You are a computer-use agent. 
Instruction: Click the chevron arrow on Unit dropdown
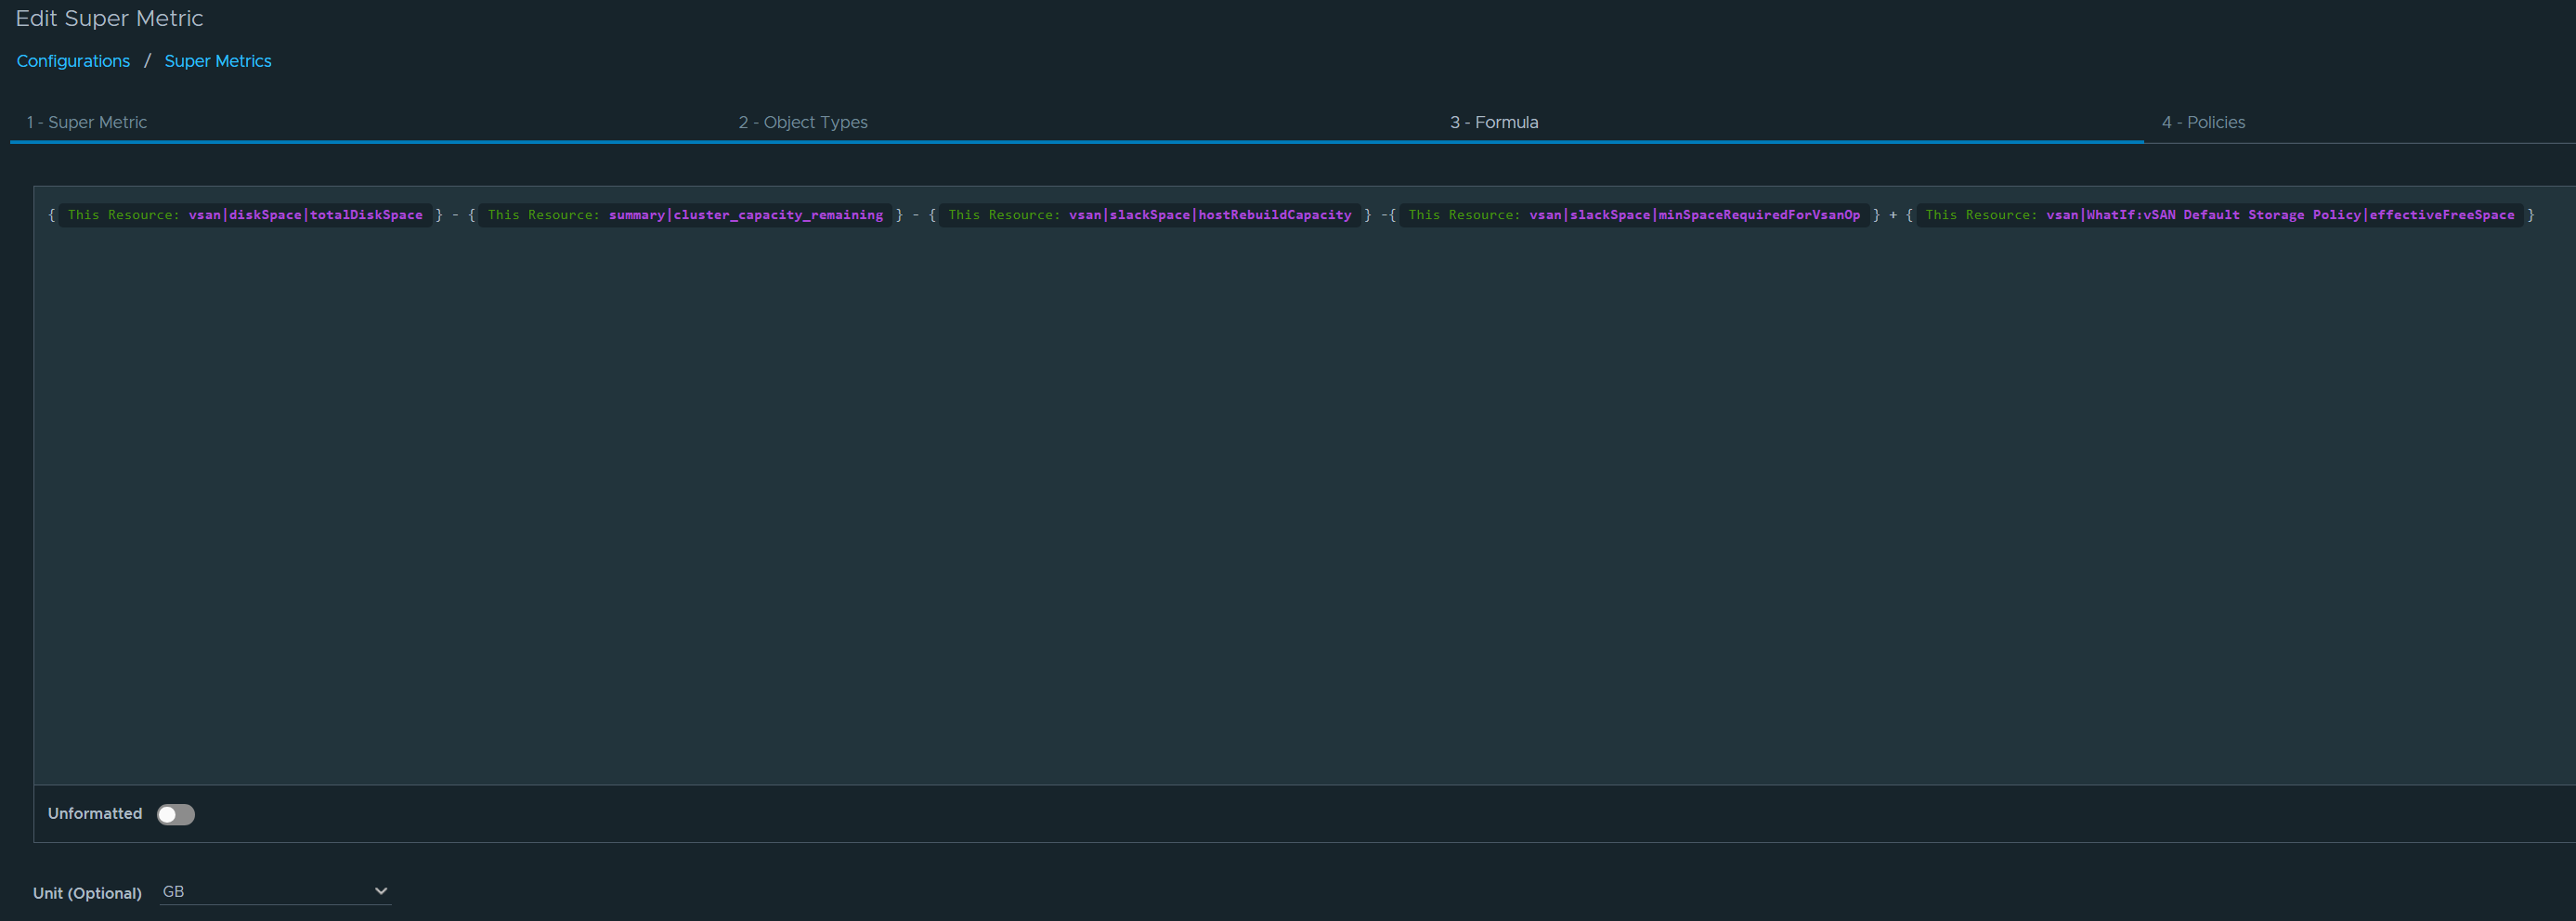(380, 891)
